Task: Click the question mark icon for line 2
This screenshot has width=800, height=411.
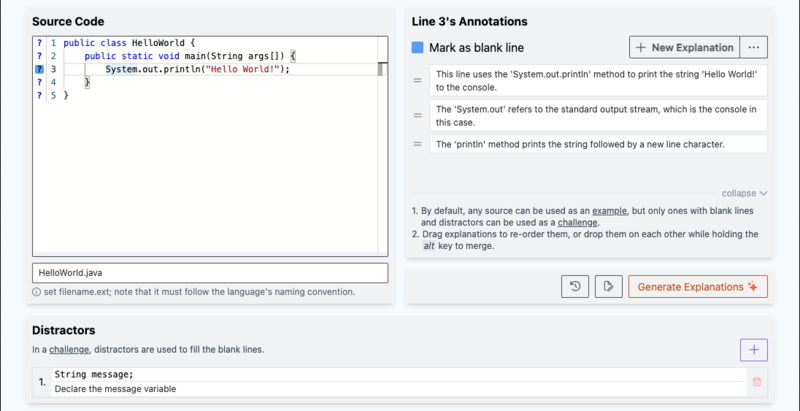Action: click(39, 56)
